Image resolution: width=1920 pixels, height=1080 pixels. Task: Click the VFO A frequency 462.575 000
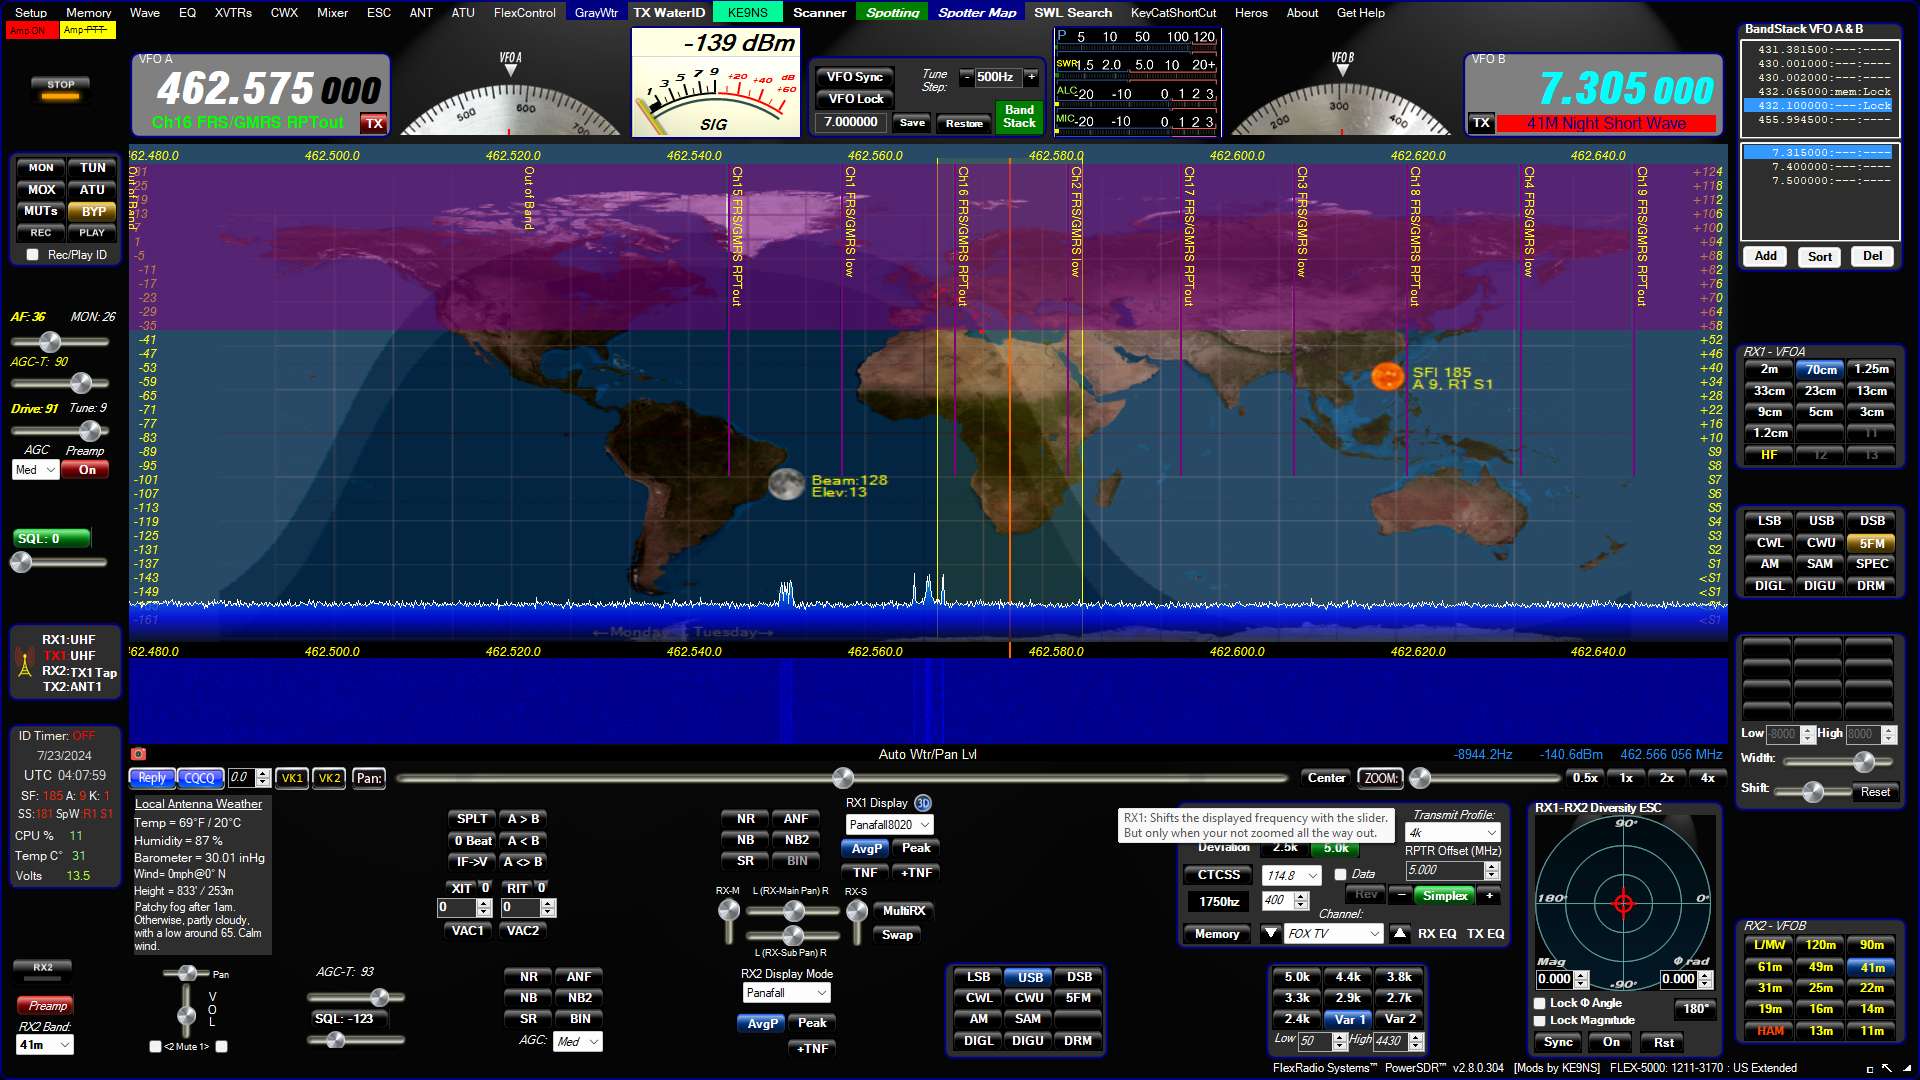269,90
